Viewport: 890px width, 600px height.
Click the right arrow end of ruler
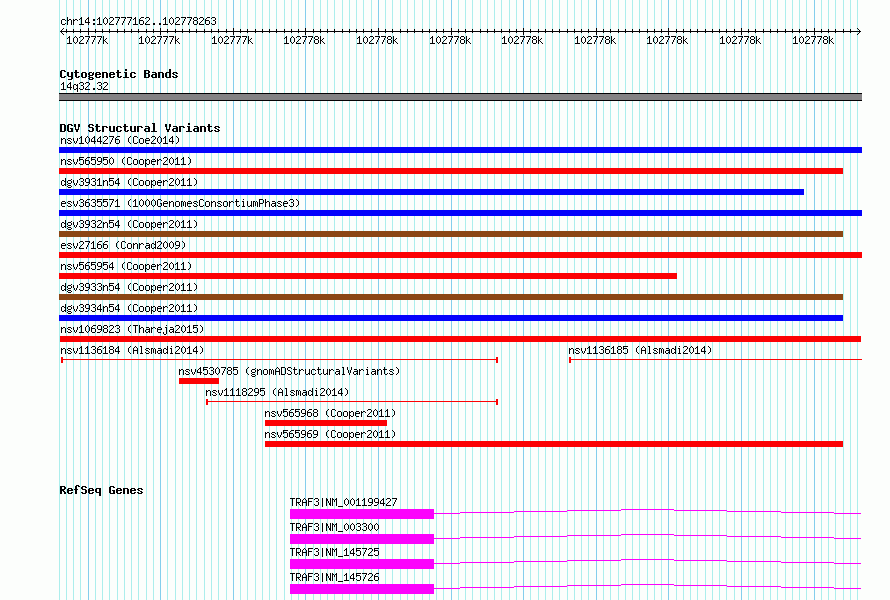tap(859, 32)
